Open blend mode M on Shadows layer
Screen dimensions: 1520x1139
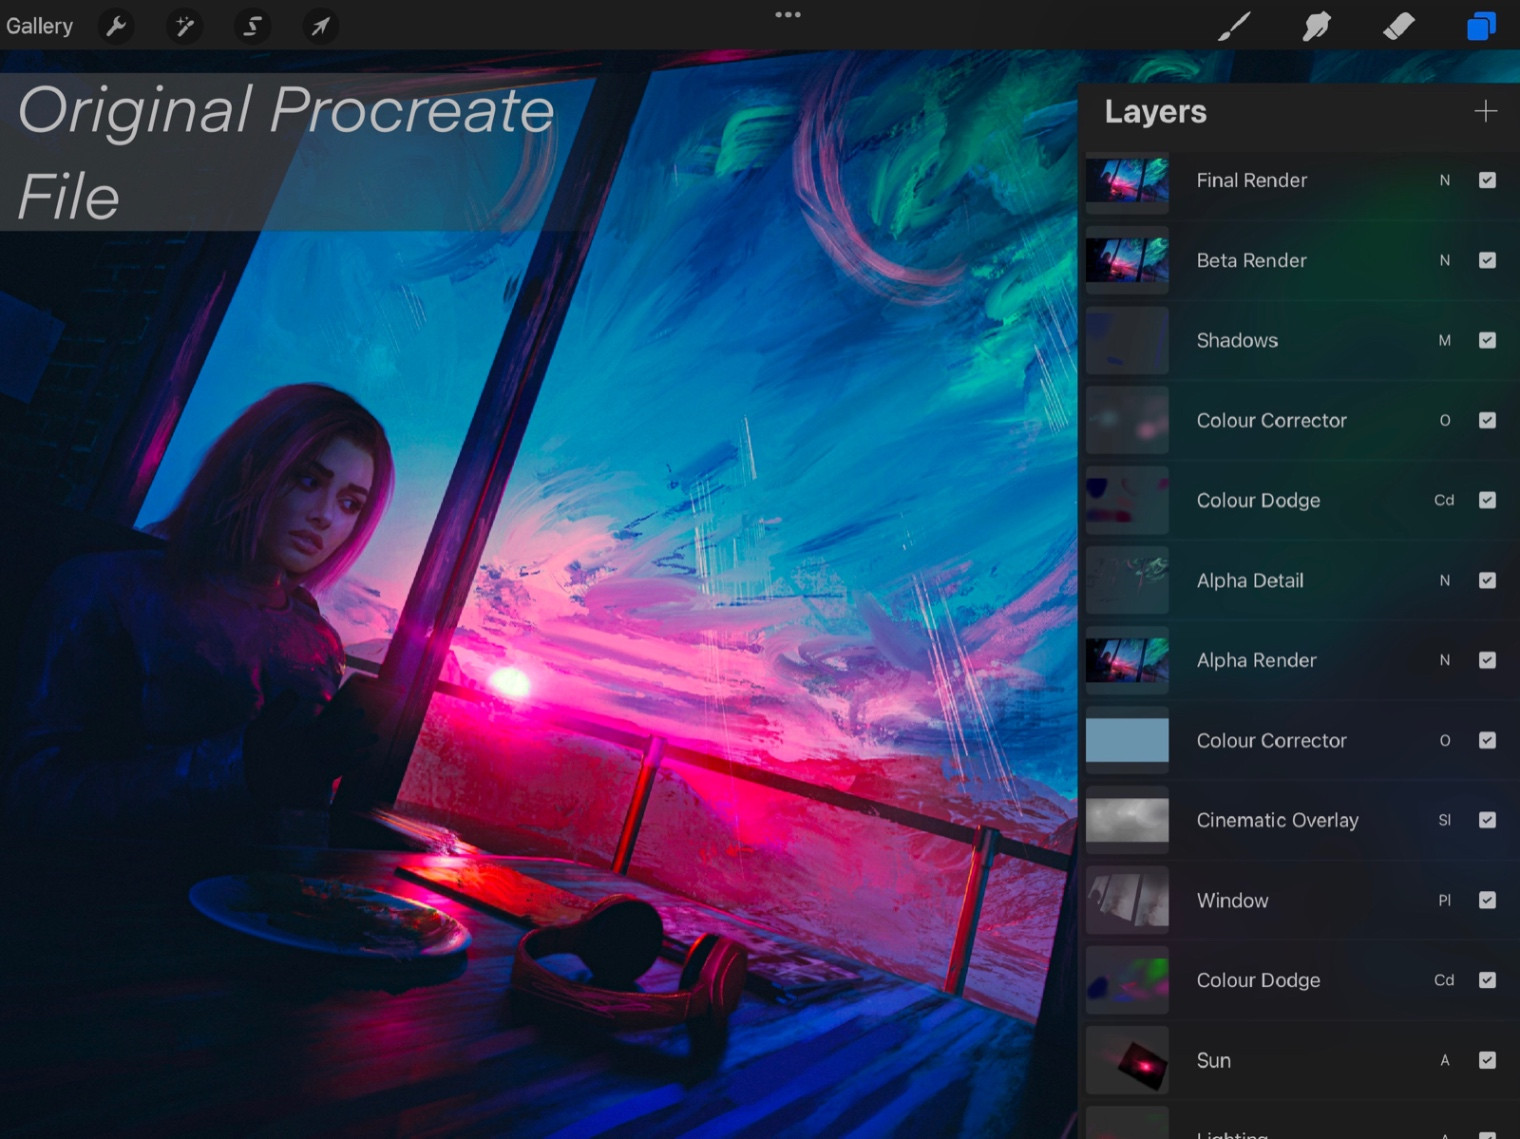[x=1445, y=340]
